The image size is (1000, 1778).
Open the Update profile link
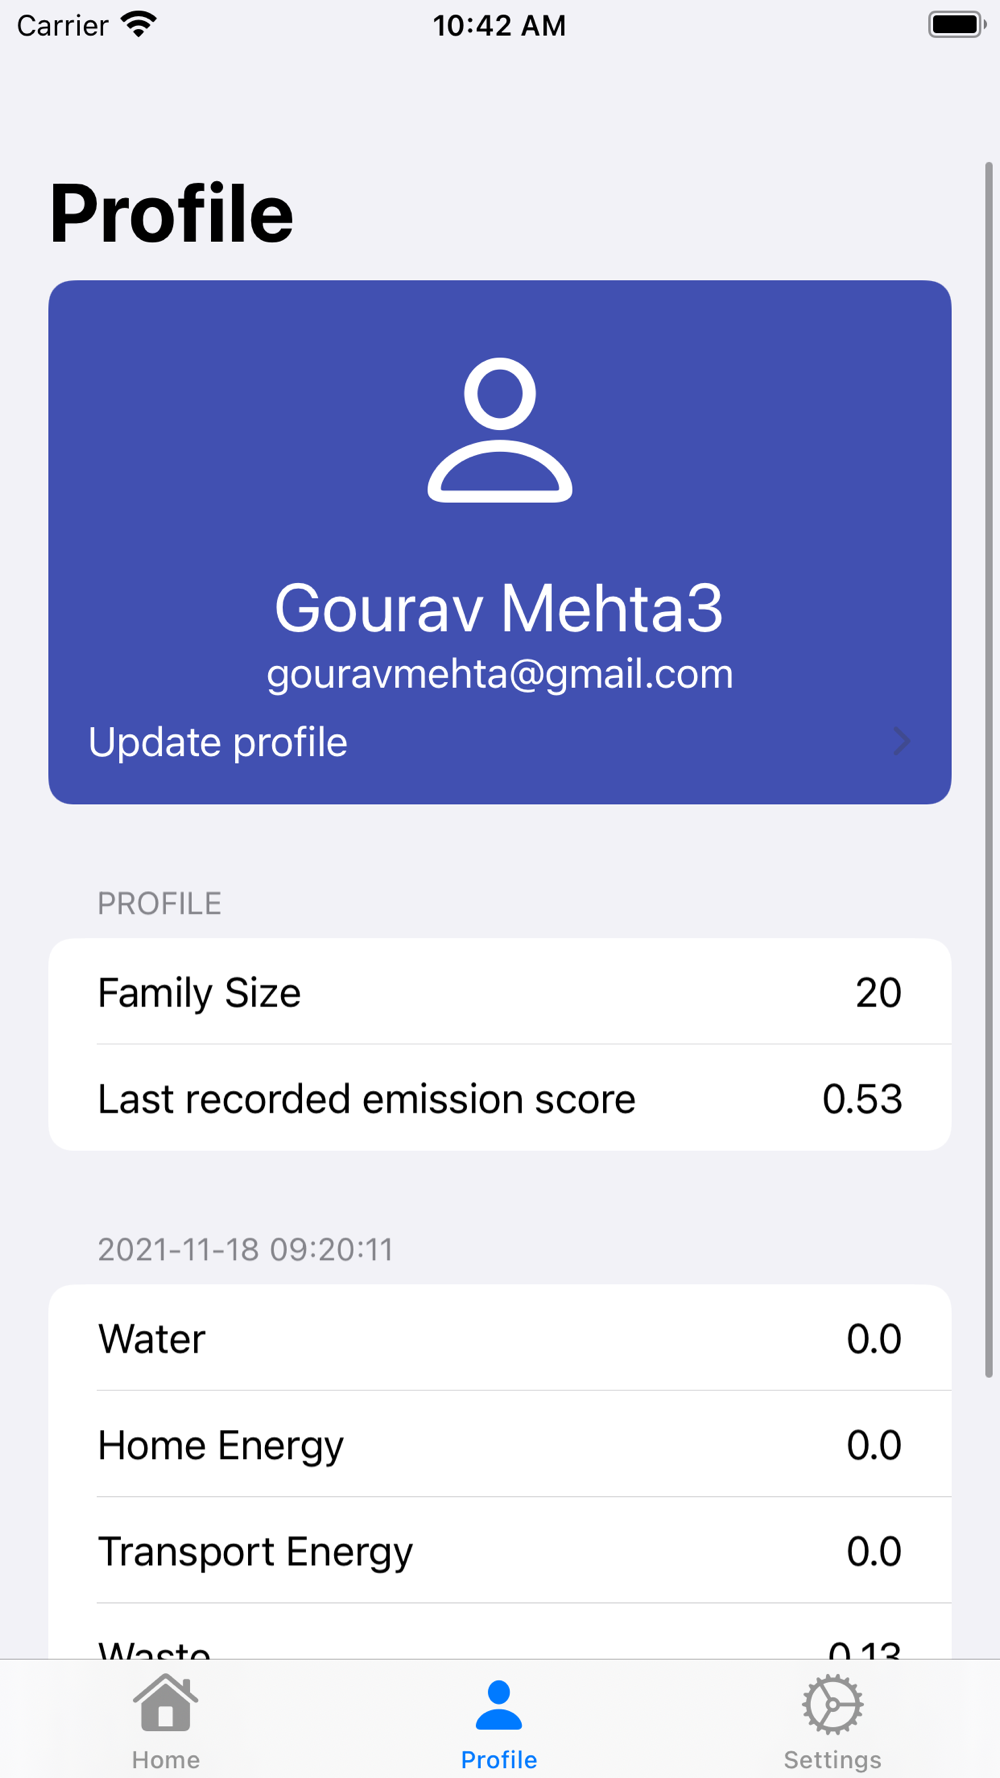pos(218,742)
